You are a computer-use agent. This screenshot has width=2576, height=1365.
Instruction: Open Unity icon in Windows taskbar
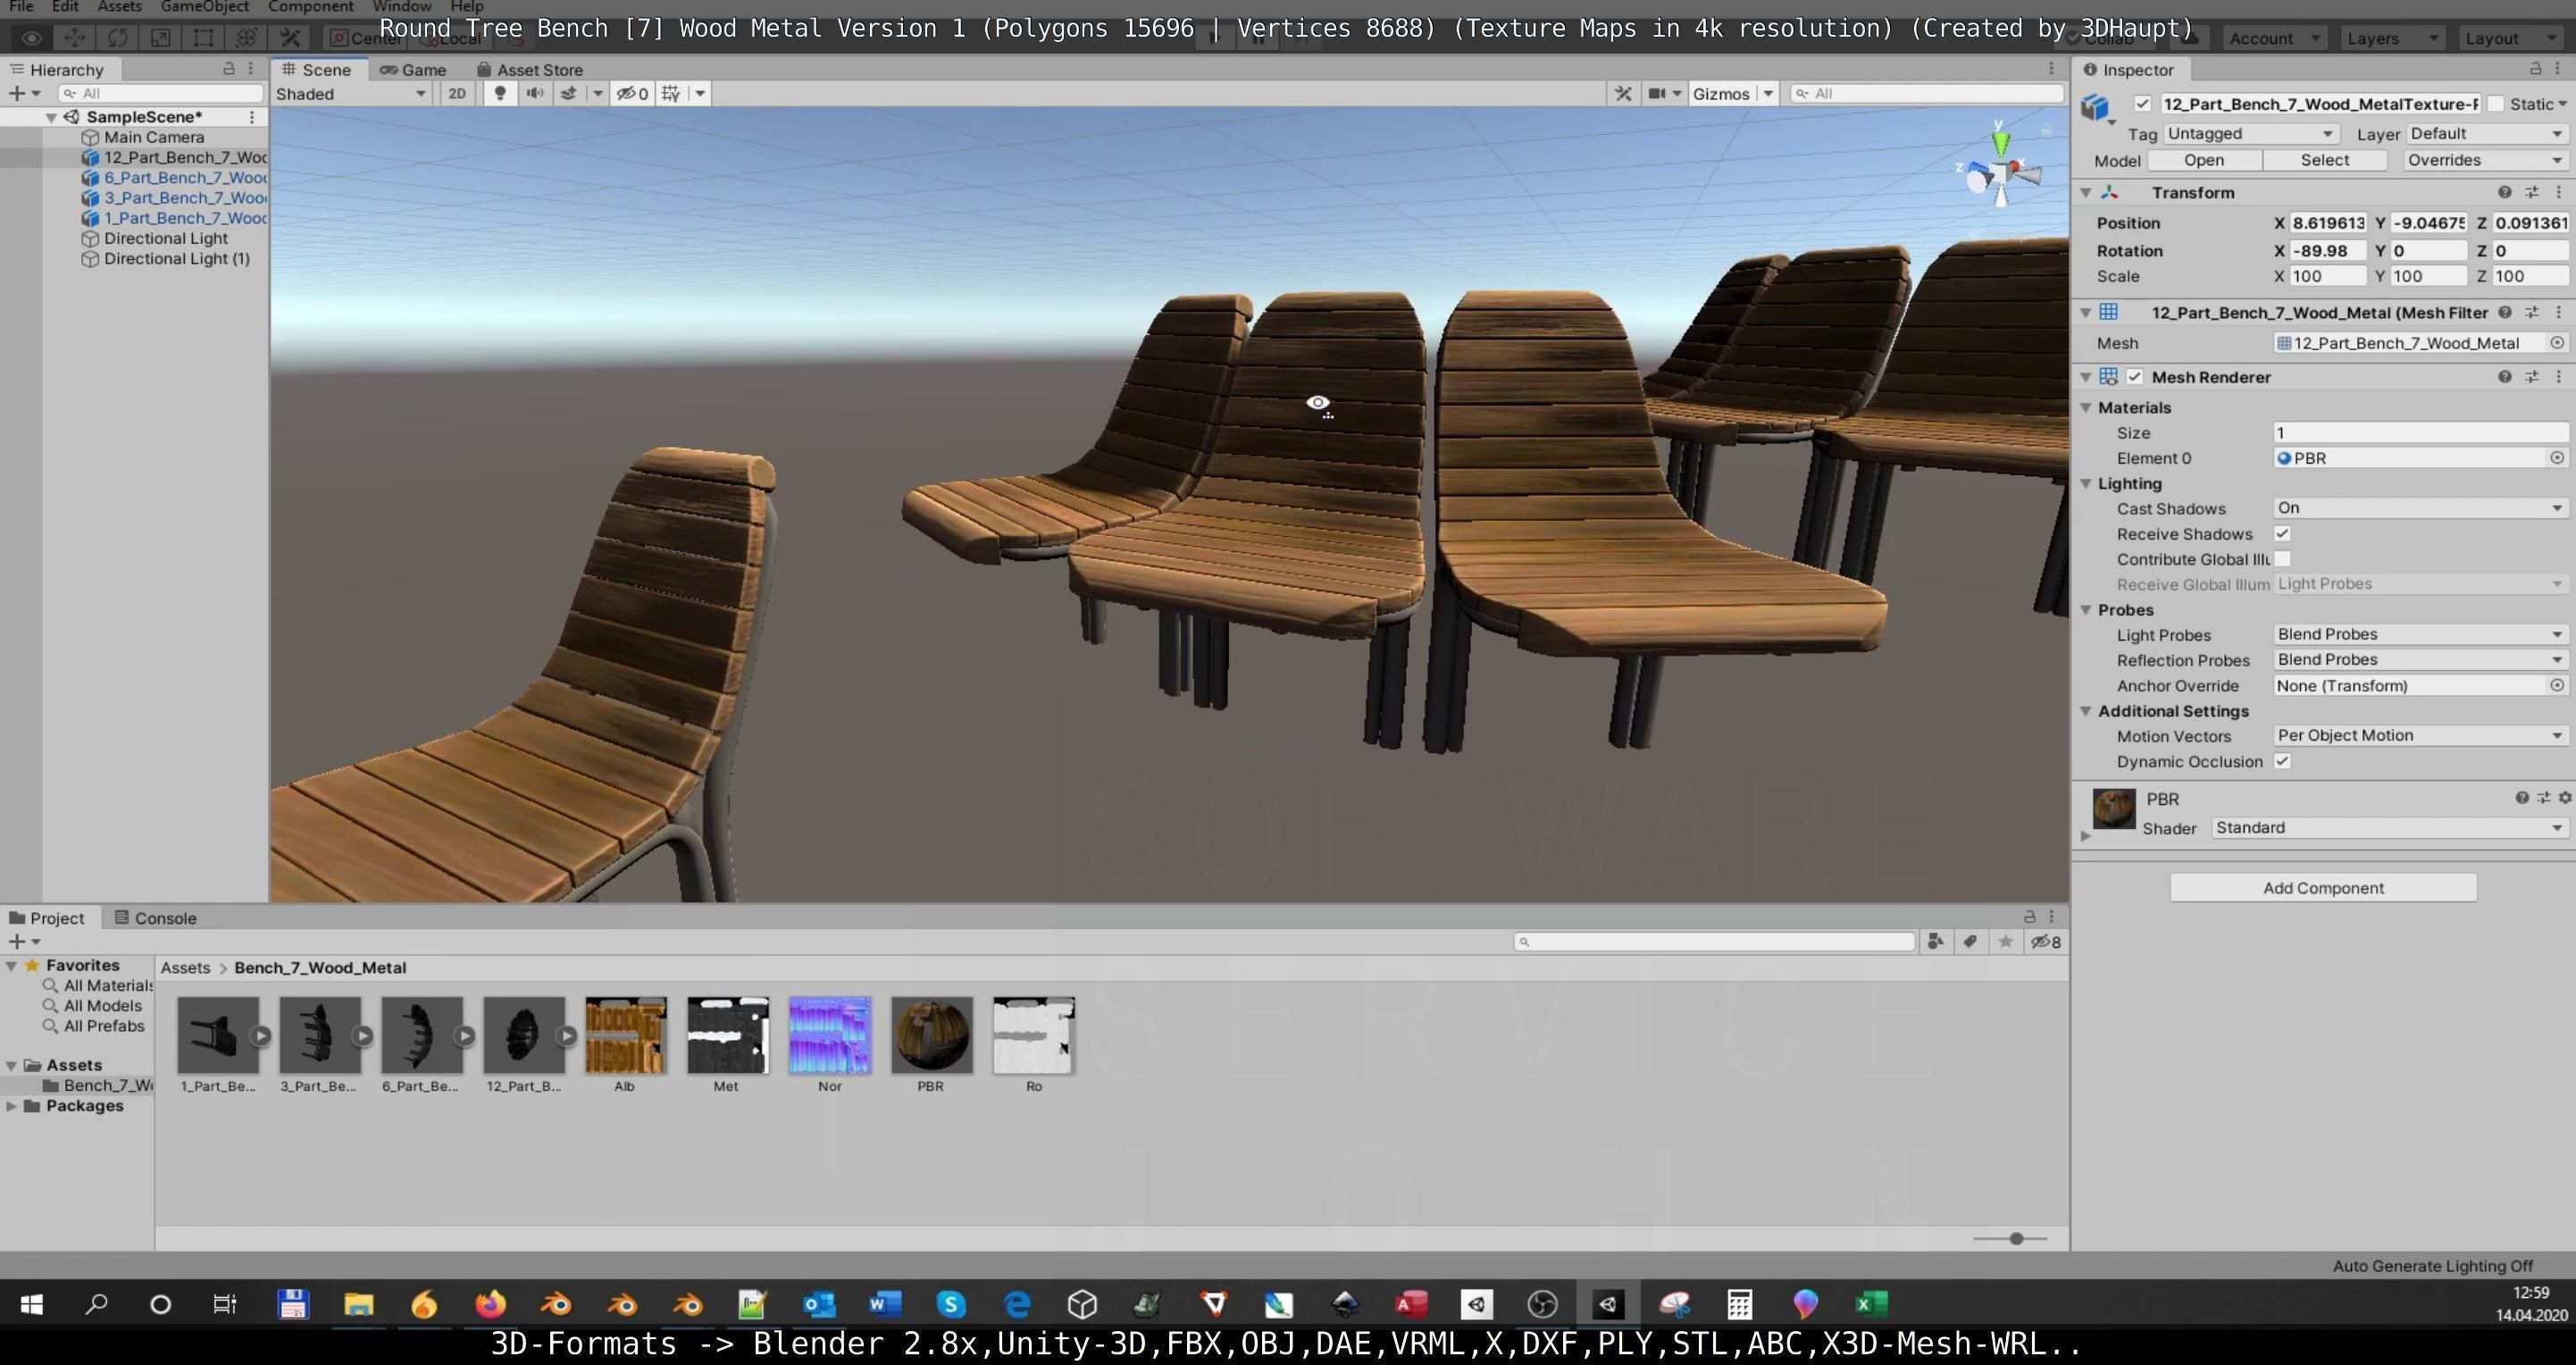(x=1608, y=1304)
